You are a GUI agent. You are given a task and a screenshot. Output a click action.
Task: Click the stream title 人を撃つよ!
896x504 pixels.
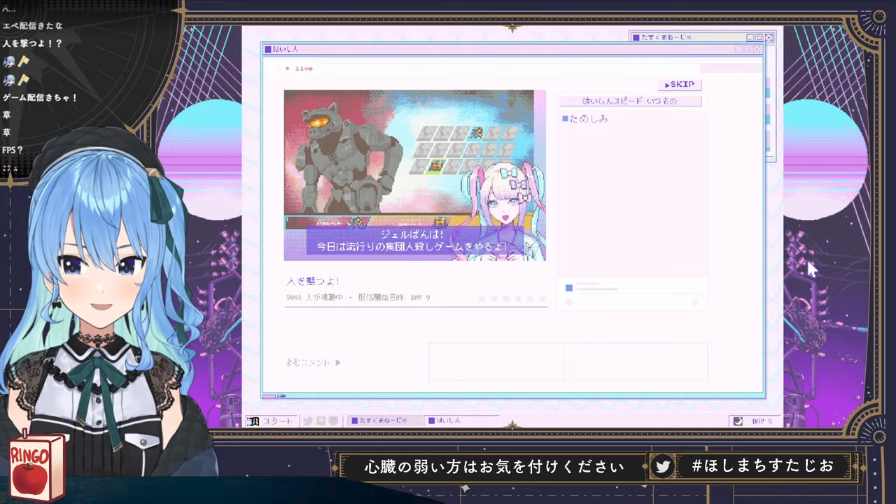point(313,281)
